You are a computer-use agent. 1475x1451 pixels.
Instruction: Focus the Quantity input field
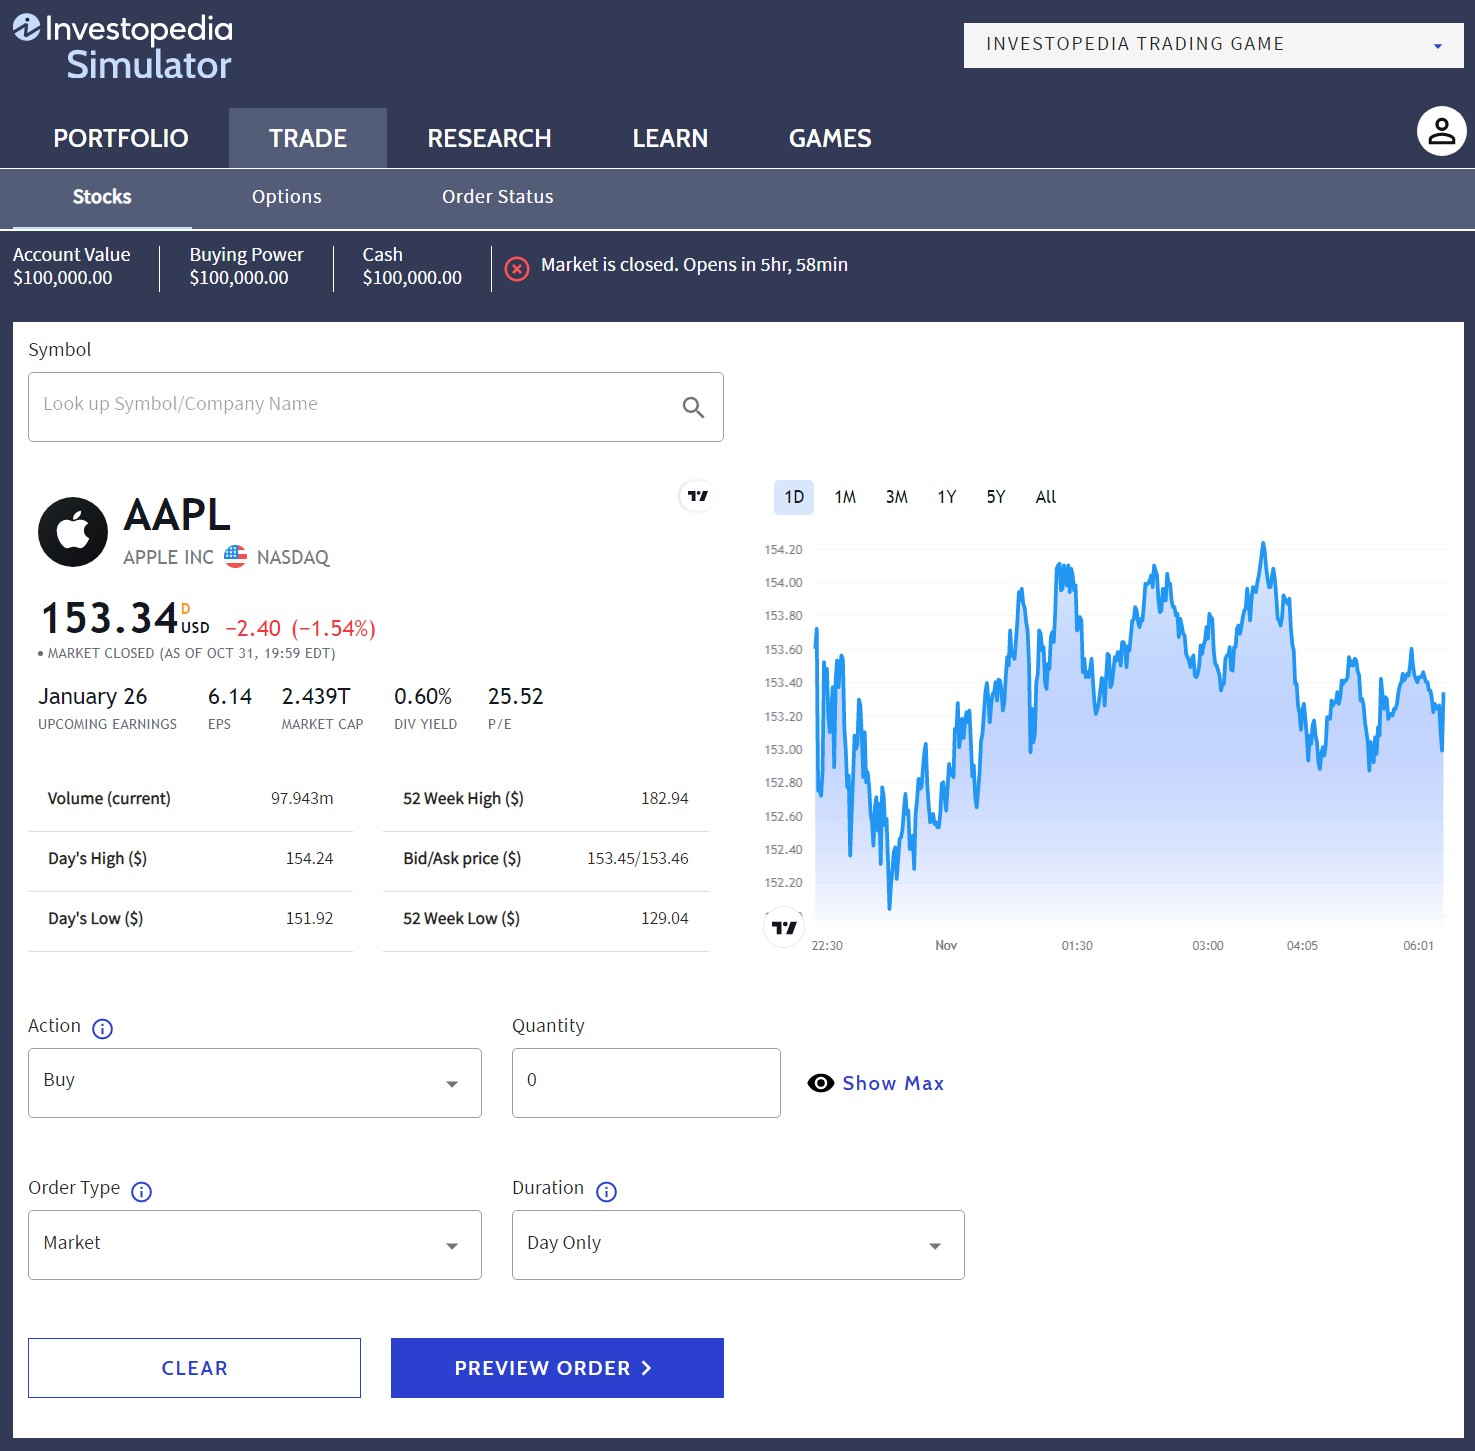pos(646,1083)
